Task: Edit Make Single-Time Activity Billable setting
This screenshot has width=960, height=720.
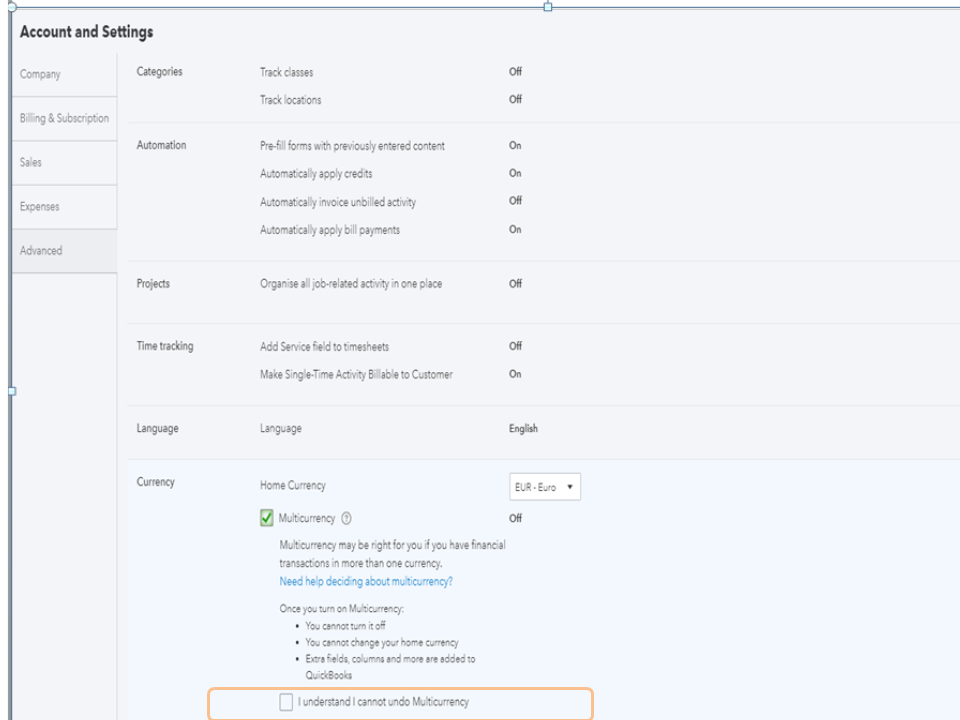Action: click(356, 375)
